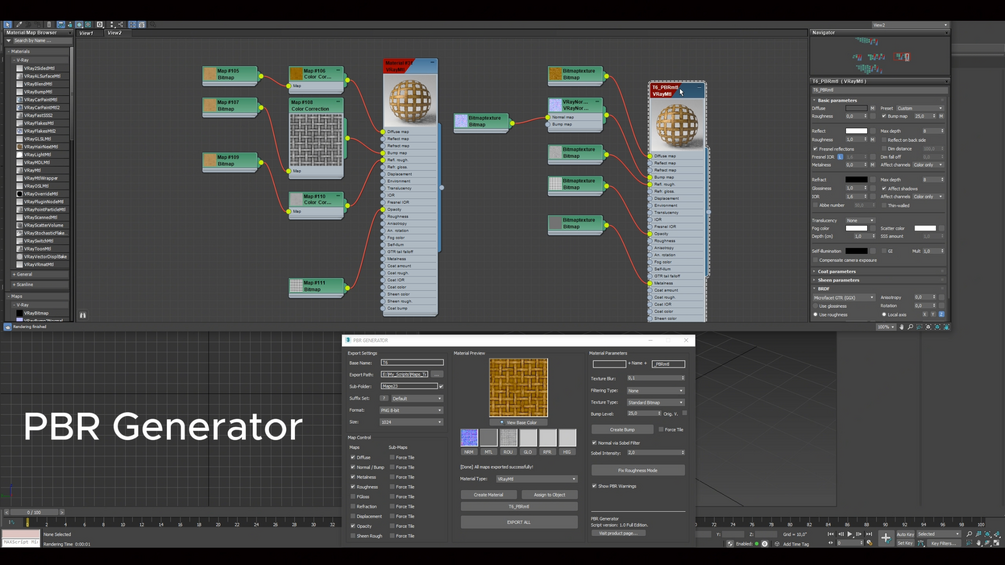Image resolution: width=1005 pixels, height=565 pixels.
Task: Click the binoculars search icon in node view
Action: pyautogui.click(x=83, y=315)
